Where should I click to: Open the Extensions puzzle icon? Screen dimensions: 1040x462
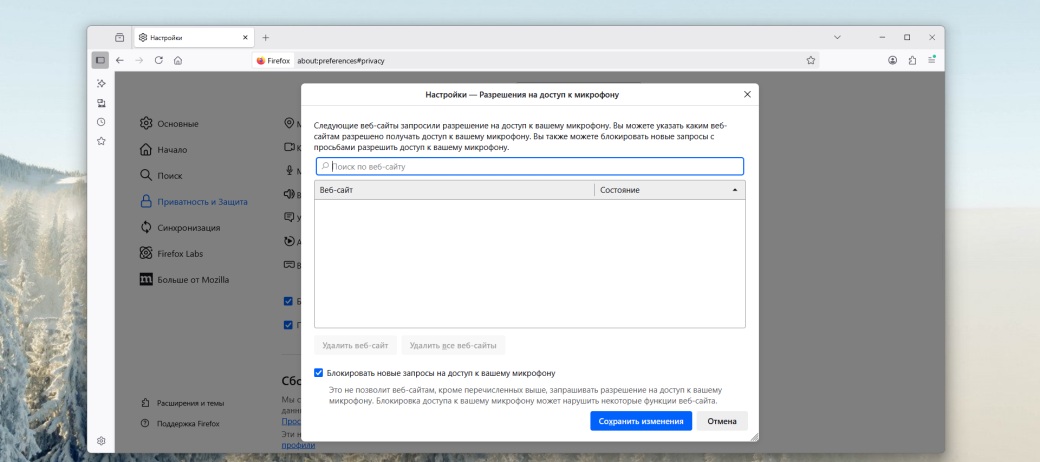[x=912, y=60]
